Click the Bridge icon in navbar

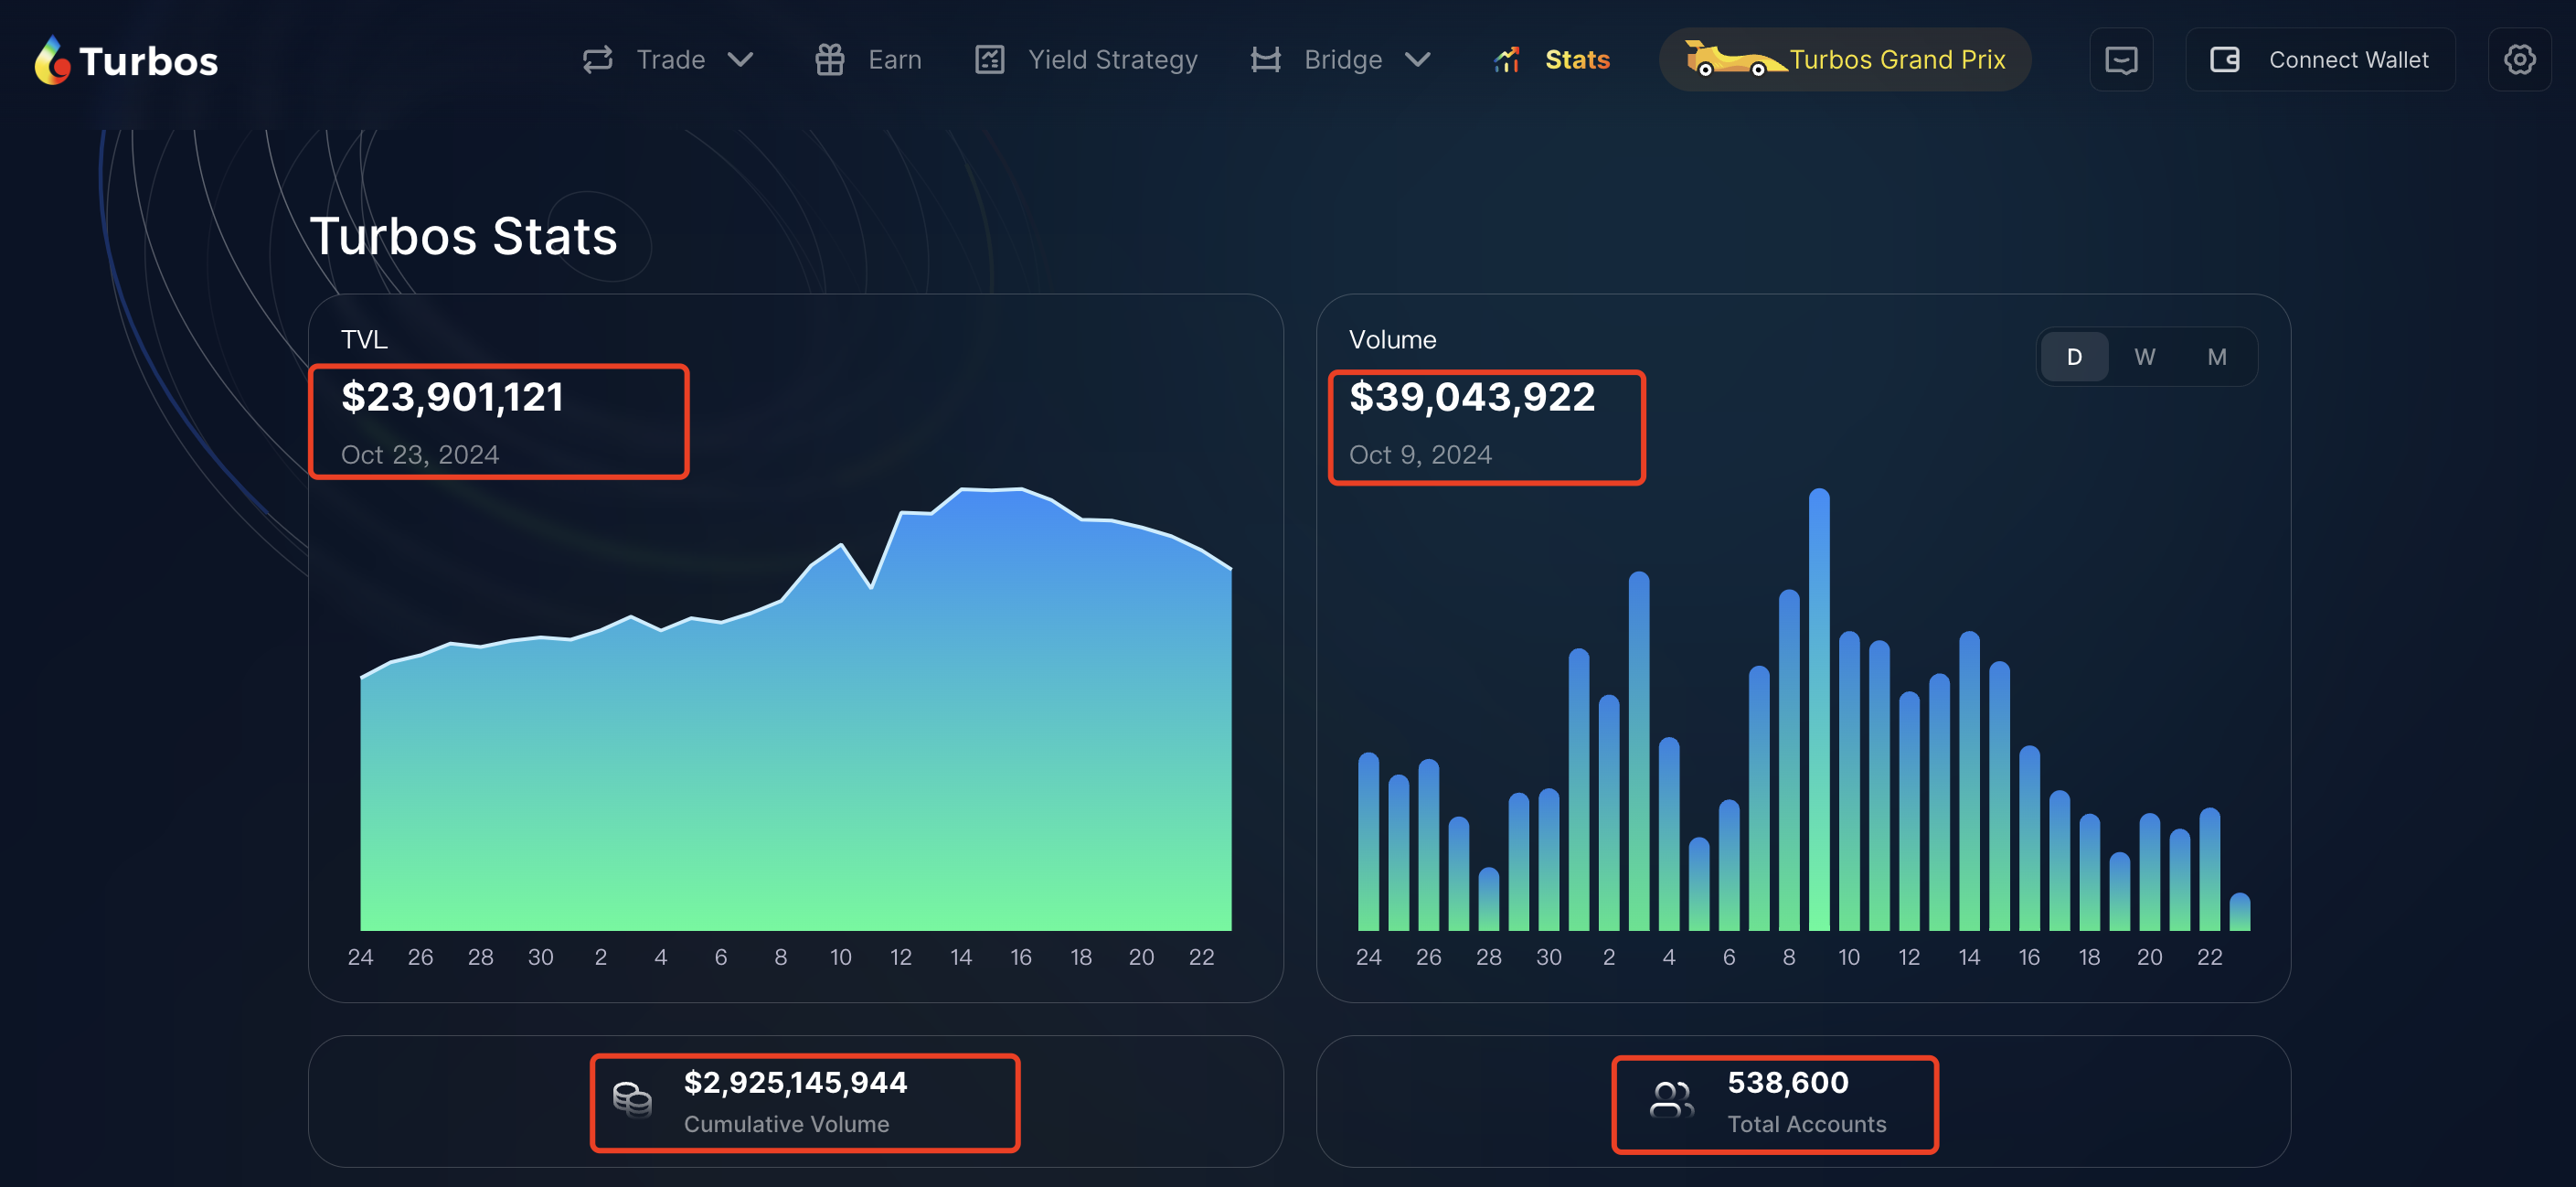pyautogui.click(x=1265, y=60)
